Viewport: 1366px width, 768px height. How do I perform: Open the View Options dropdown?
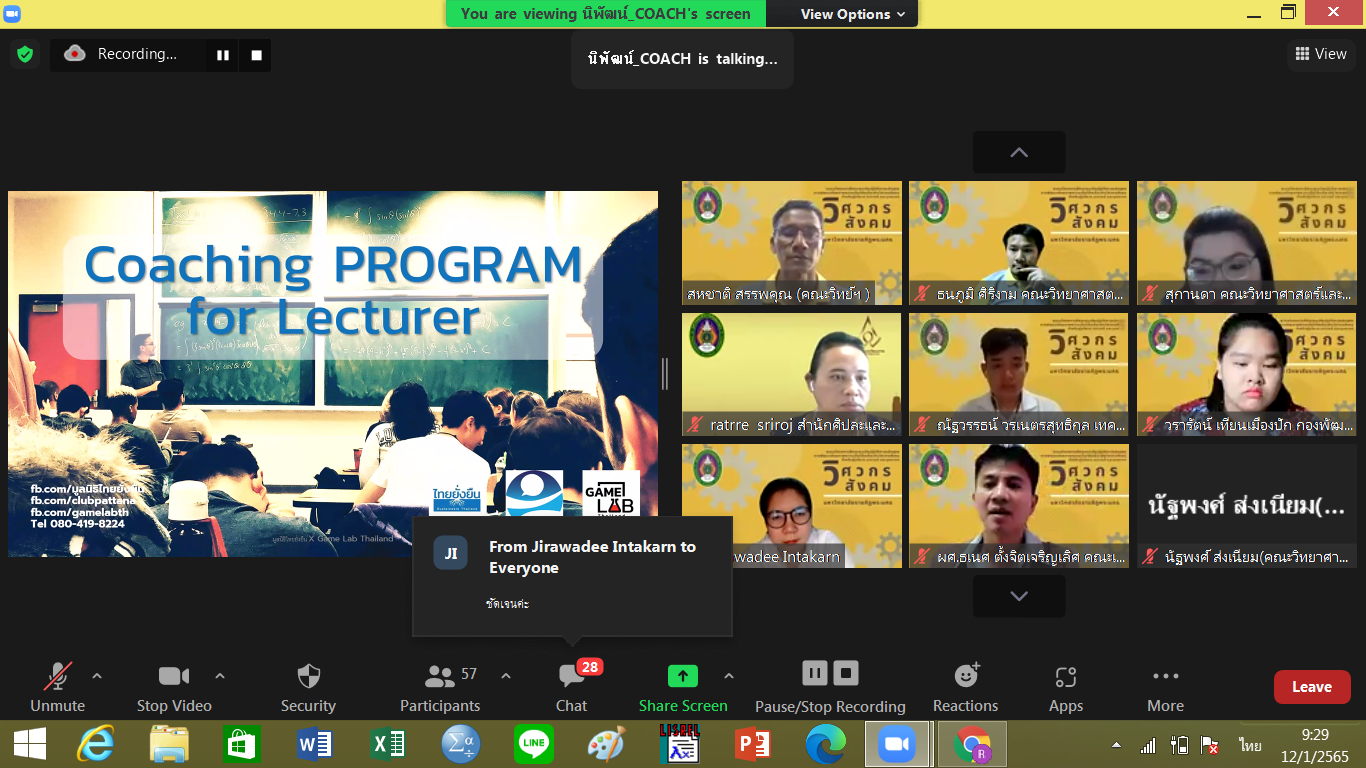[852, 14]
